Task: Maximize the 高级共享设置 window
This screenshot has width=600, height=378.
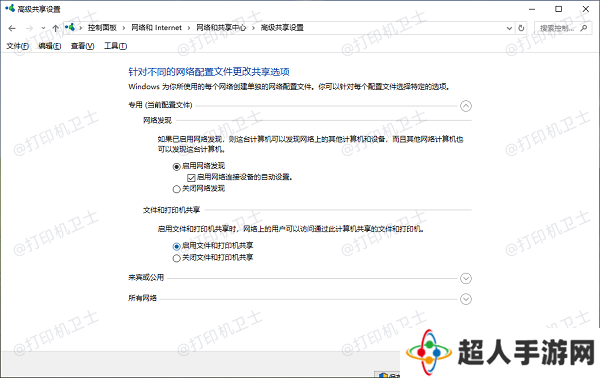Action: [559, 9]
